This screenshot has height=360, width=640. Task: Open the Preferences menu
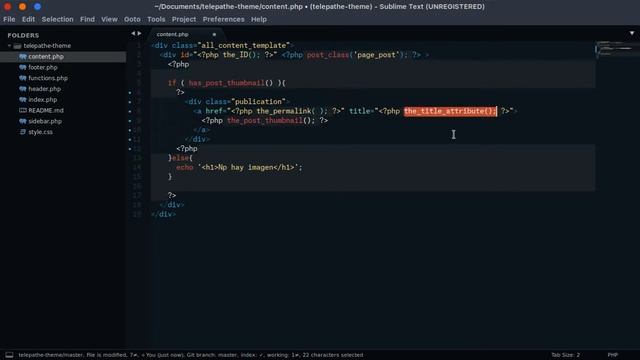224,19
